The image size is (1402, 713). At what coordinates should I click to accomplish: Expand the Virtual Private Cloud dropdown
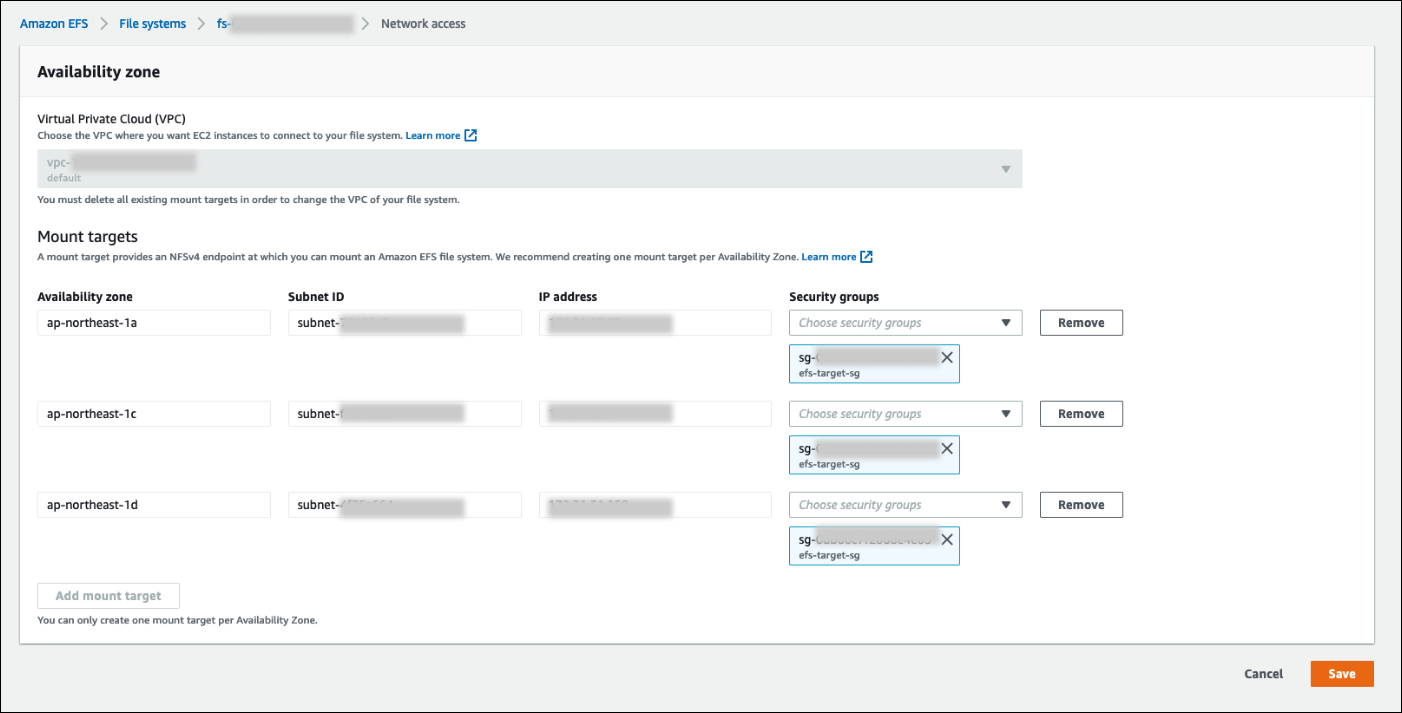coord(529,169)
